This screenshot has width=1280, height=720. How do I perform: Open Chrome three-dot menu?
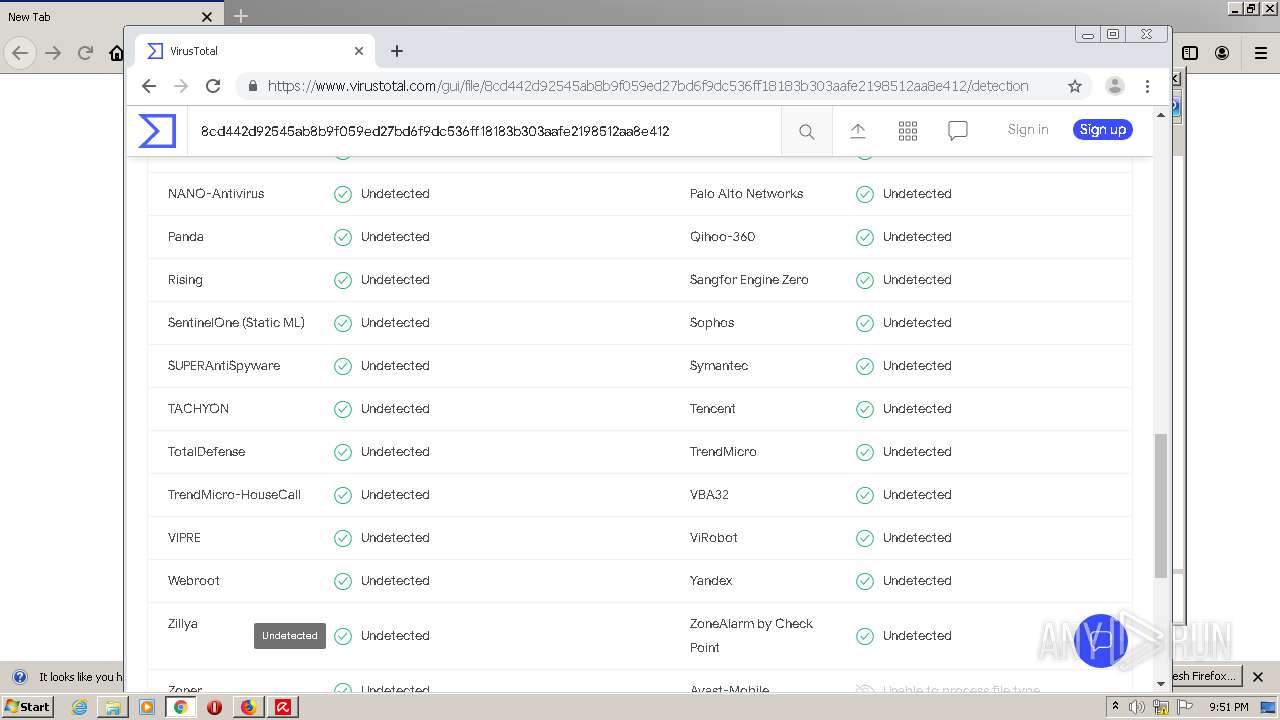pos(1147,86)
